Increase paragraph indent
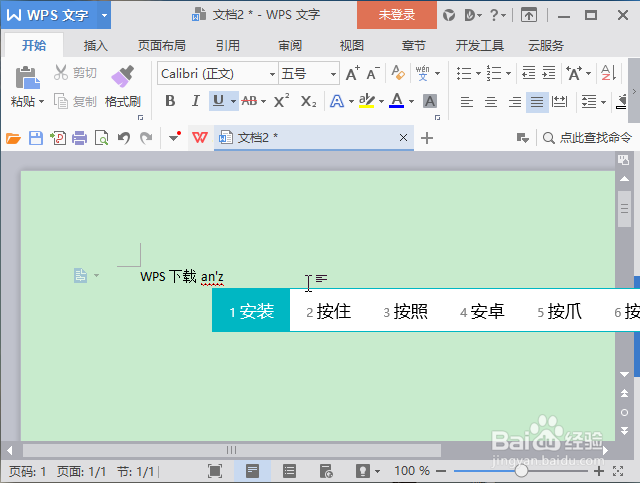The width and height of the screenshot is (640, 483). [x=549, y=73]
